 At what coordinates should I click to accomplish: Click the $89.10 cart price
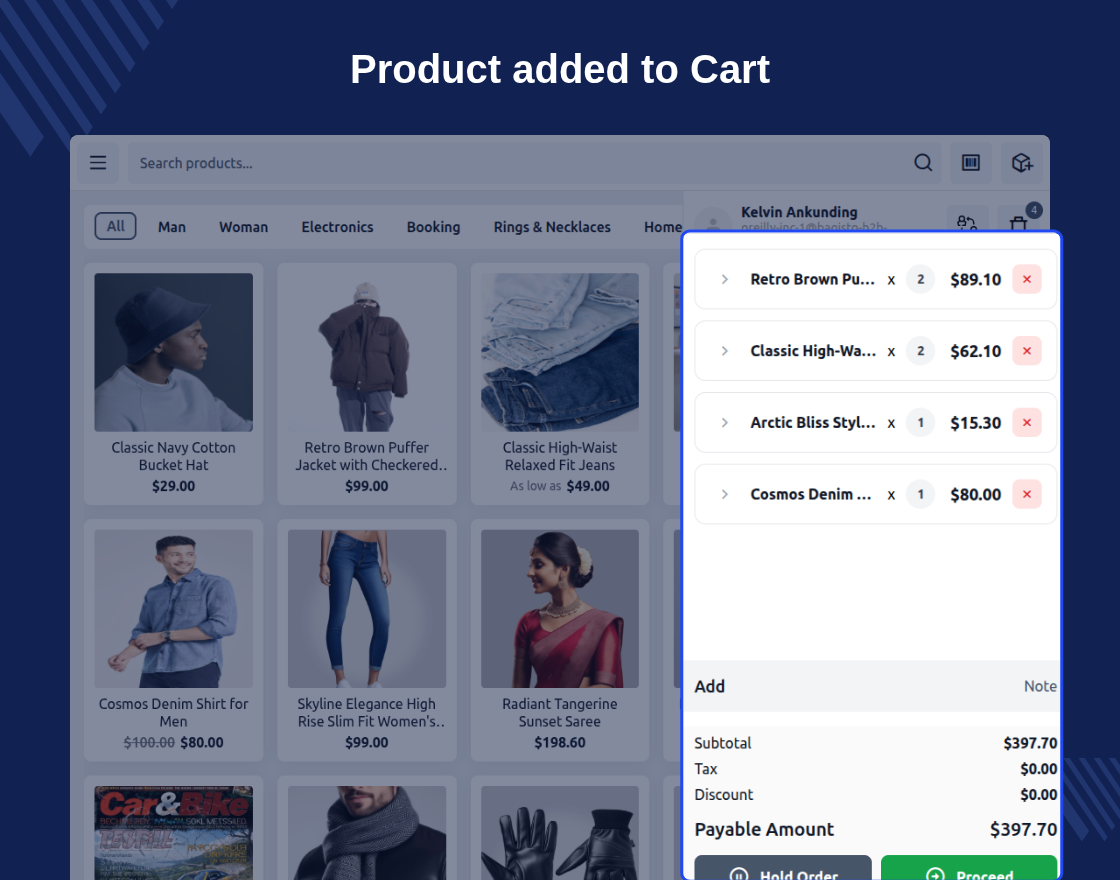pyautogui.click(x=975, y=279)
